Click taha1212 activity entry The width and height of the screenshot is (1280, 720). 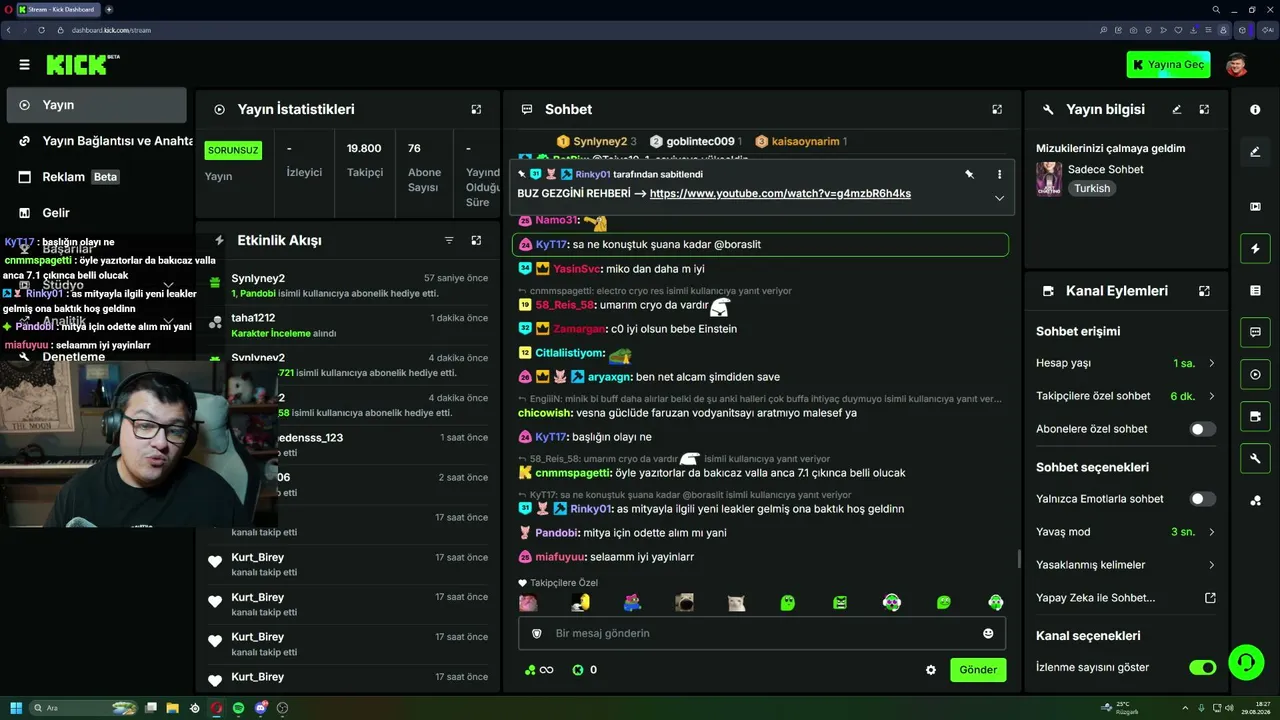(348, 325)
